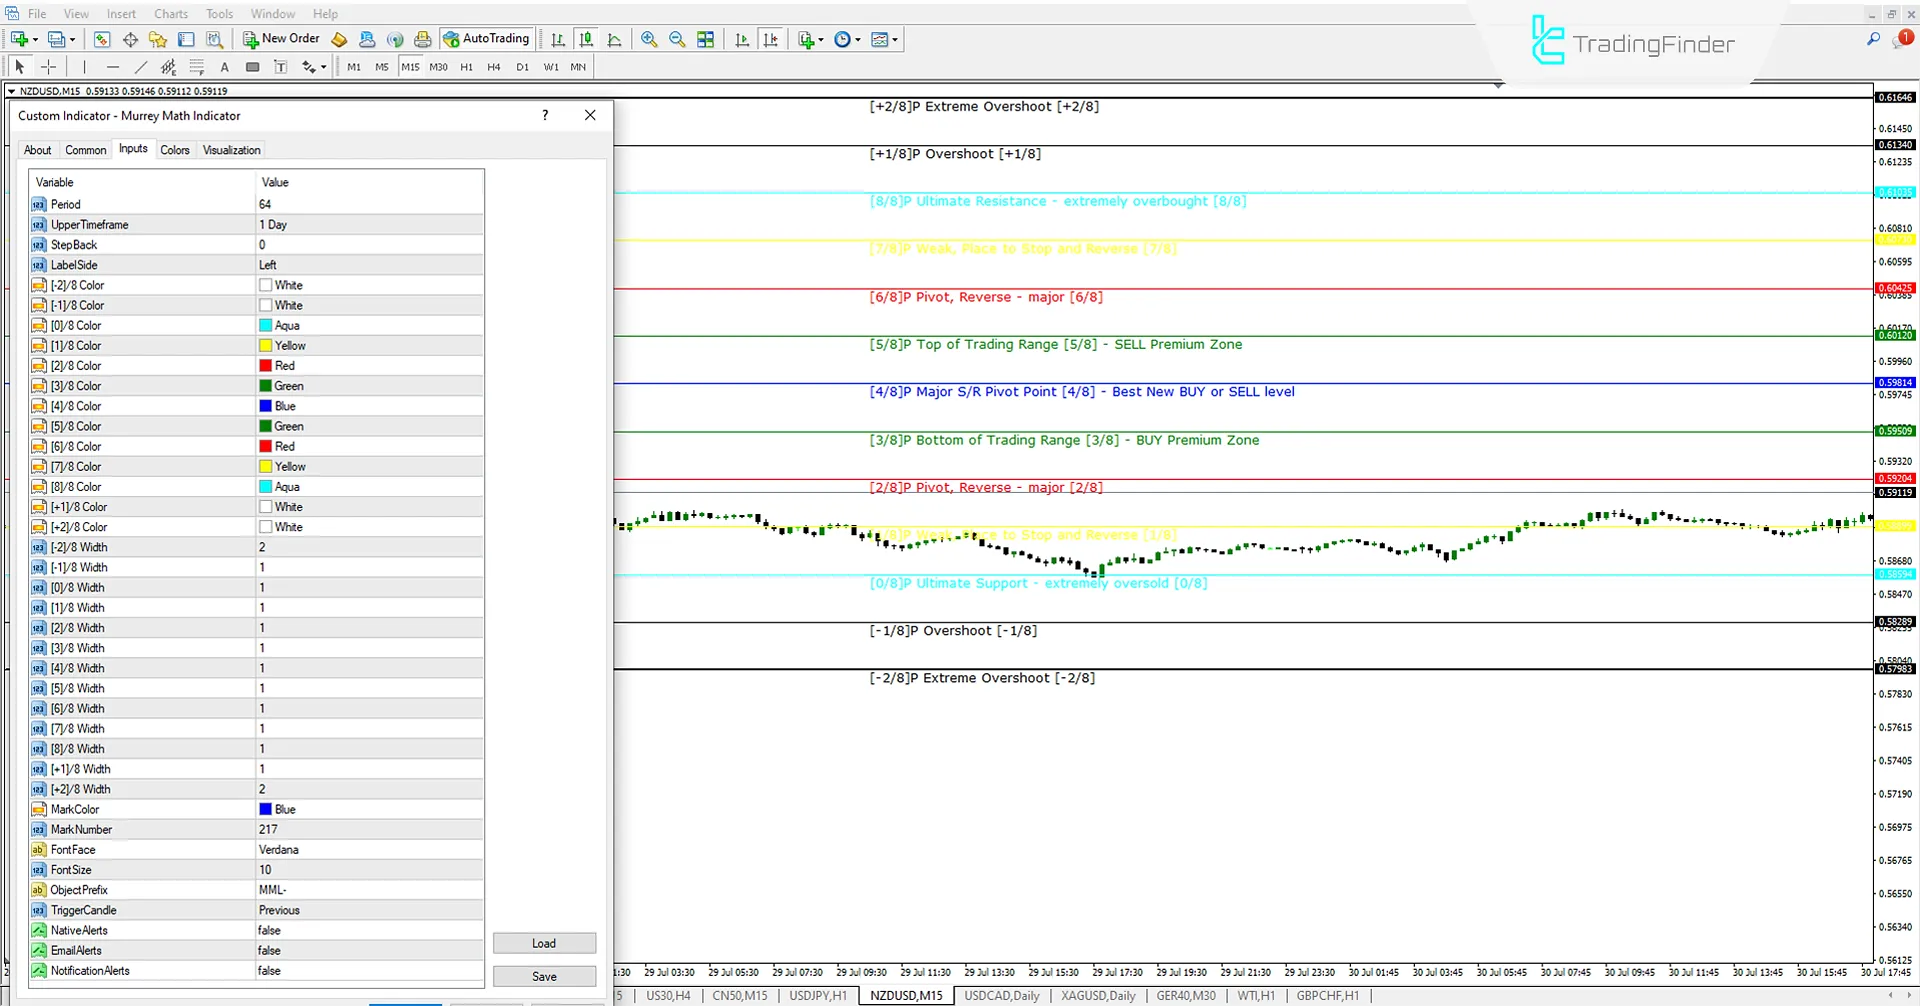This screenshot has width=1920, height=1006.
Task: Enable AutoTrading
Action: tap(487, 39)
